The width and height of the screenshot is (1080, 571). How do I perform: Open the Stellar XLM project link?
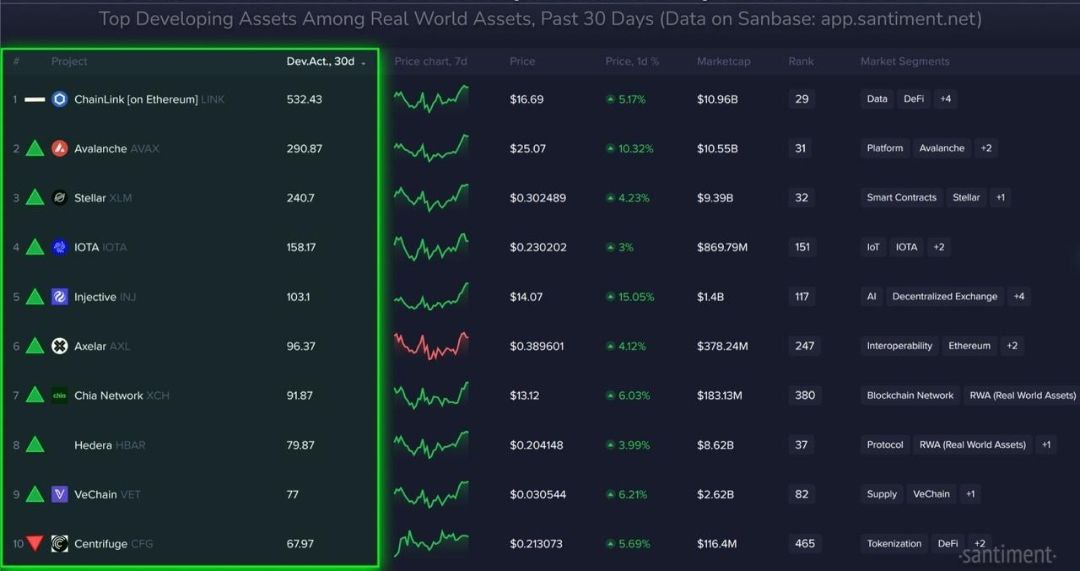[x=103, y=198]
